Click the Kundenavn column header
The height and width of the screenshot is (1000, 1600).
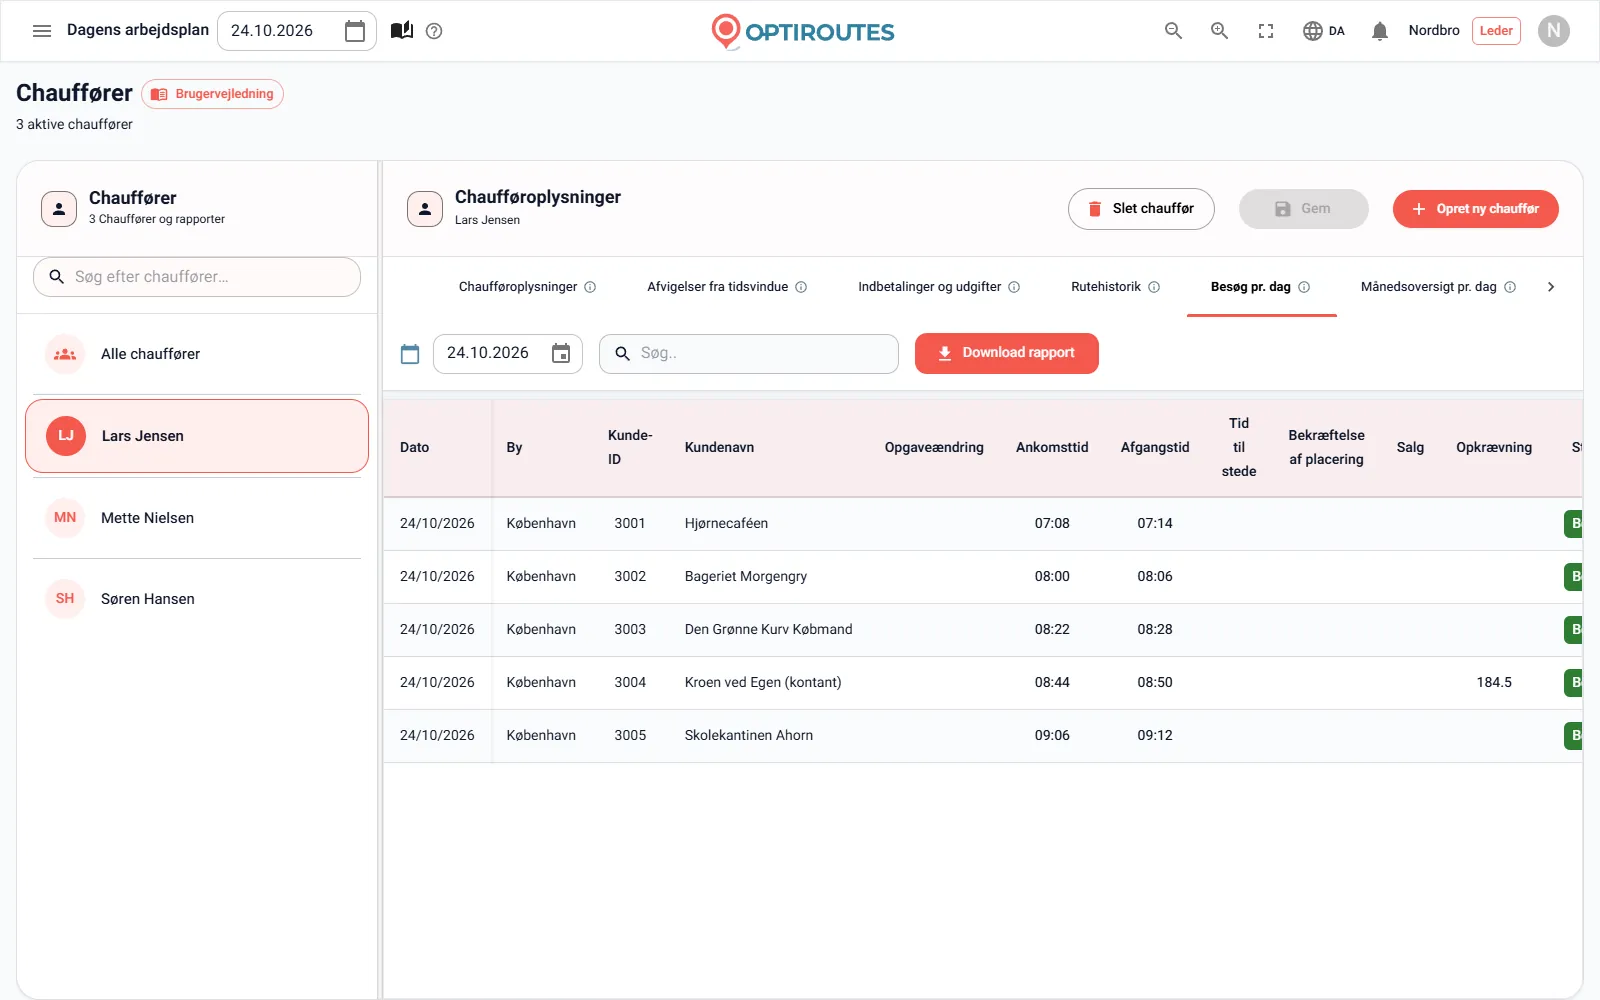point(720,448)
